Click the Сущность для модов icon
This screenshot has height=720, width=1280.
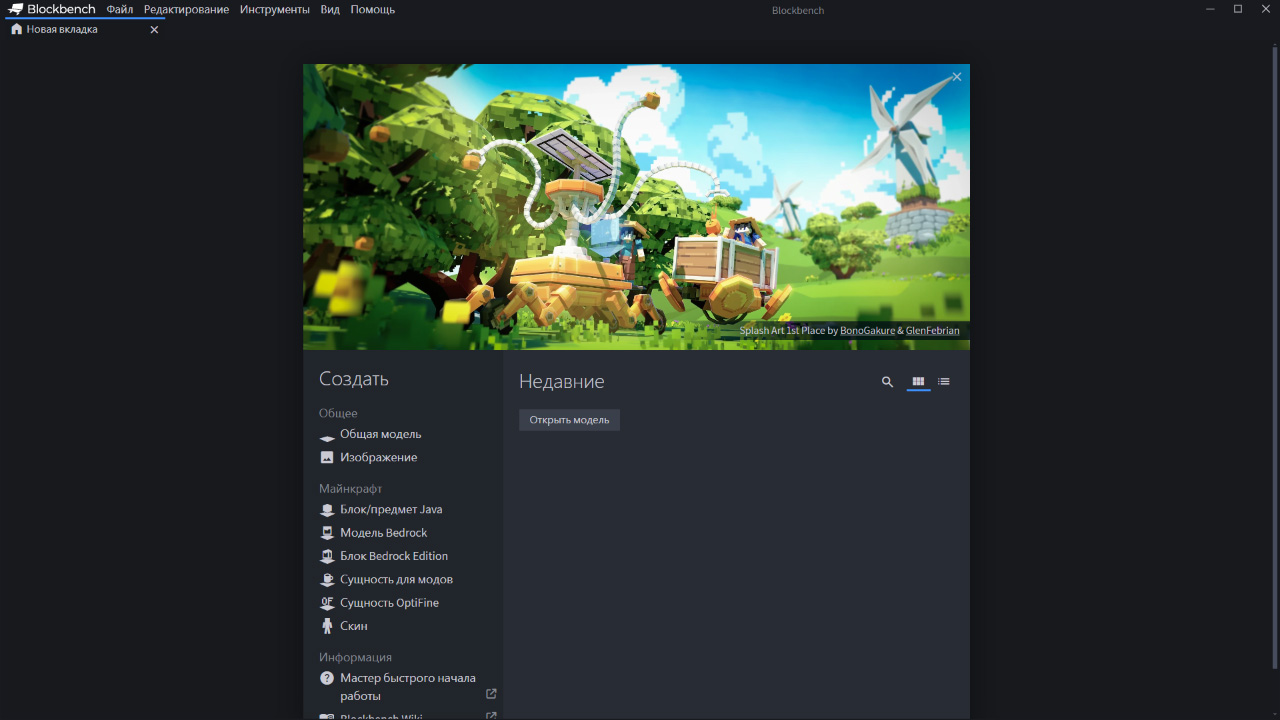click(x=327, y=580)
